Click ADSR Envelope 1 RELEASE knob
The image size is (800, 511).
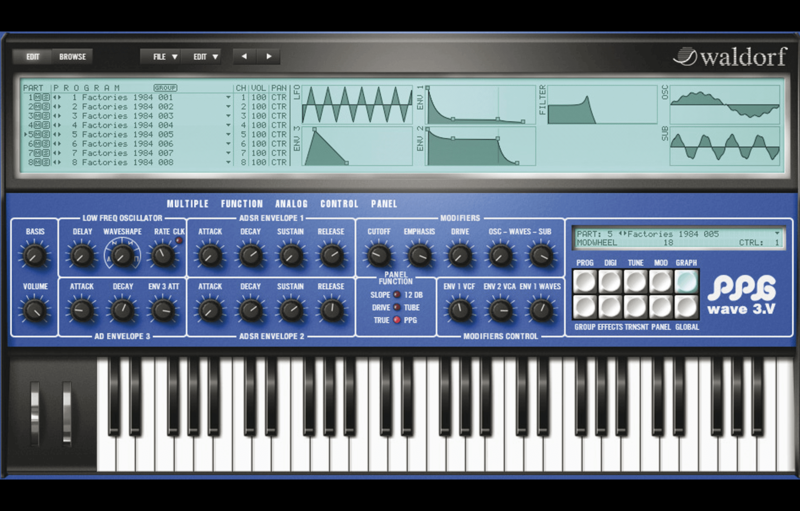click(x=331, y=255)
